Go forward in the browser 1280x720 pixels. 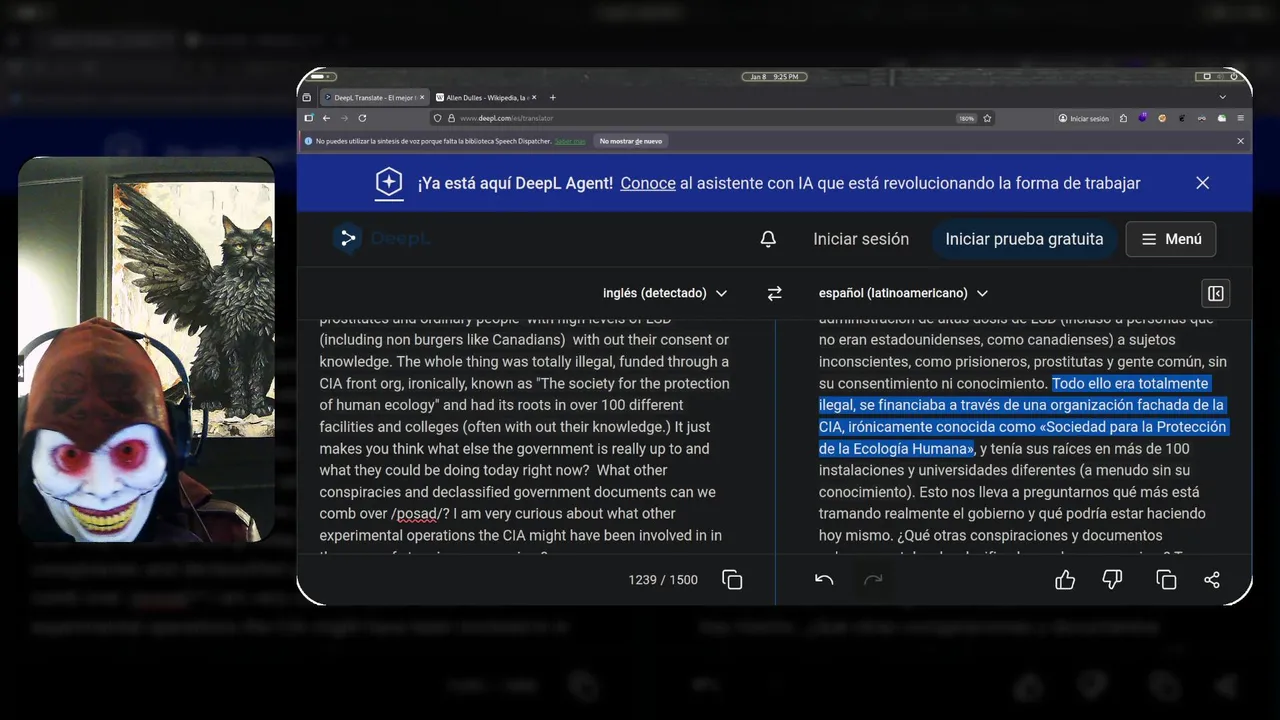(x=344, y=118)
